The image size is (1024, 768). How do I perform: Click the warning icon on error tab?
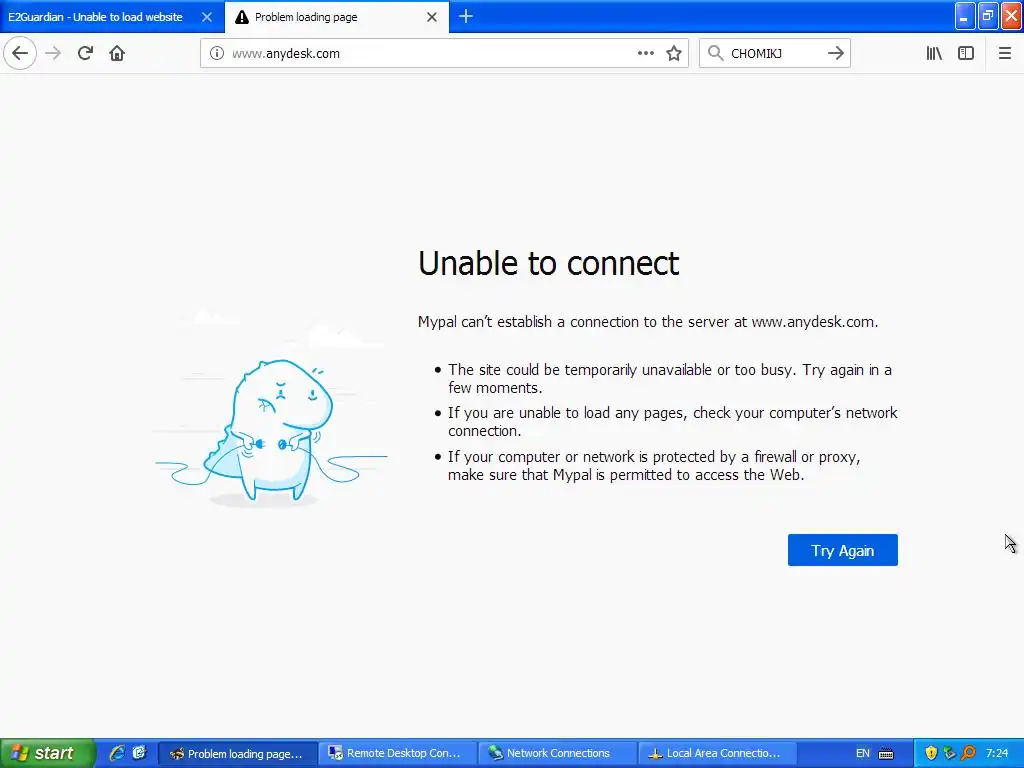pyautogui.click(x=242, y=17)
